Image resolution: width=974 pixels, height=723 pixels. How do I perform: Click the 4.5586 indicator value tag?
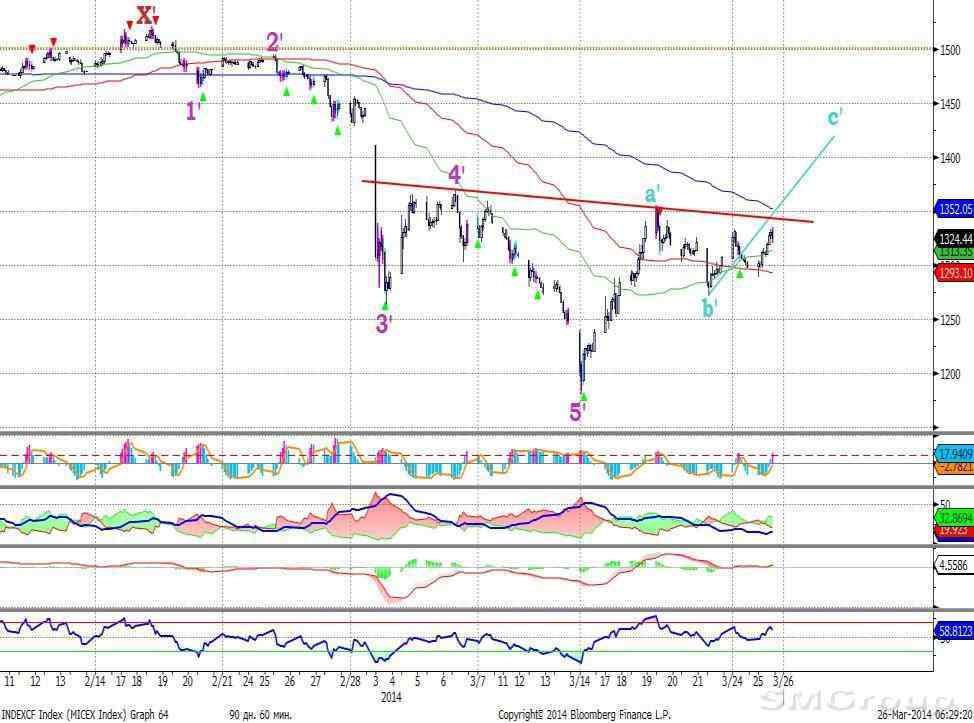[950, 565]
